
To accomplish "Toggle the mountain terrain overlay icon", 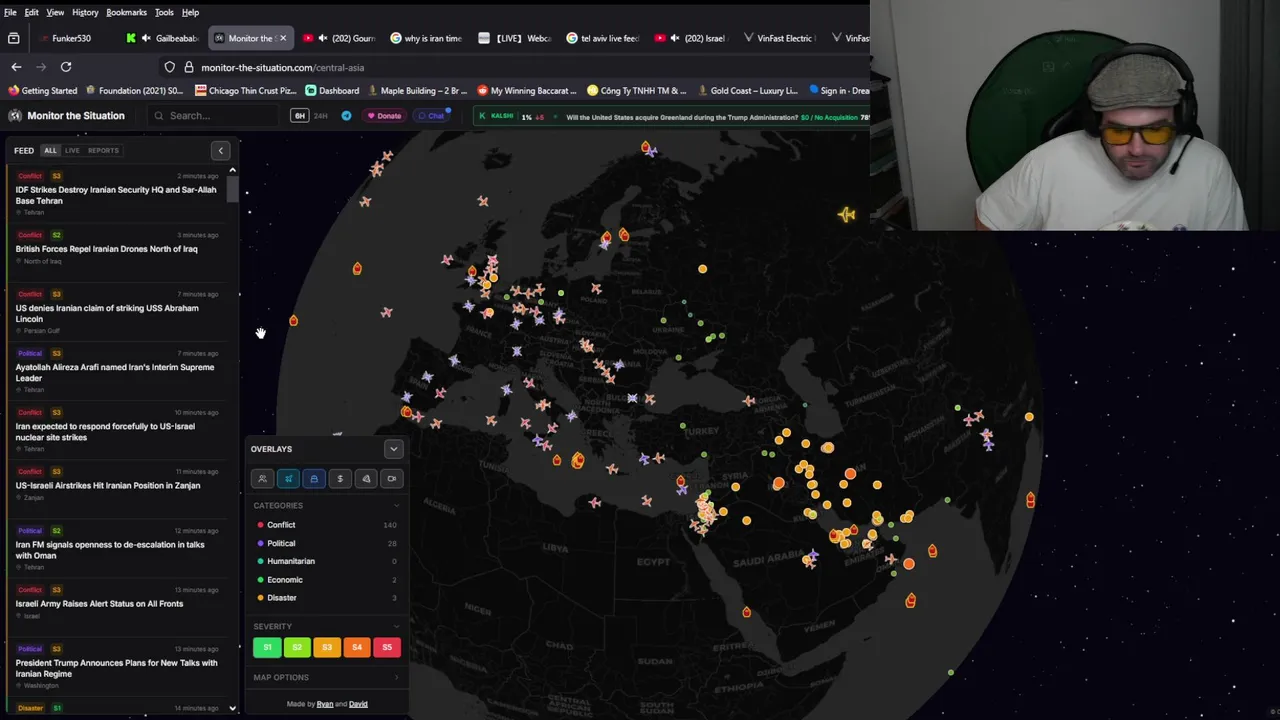I will point(366,479).
